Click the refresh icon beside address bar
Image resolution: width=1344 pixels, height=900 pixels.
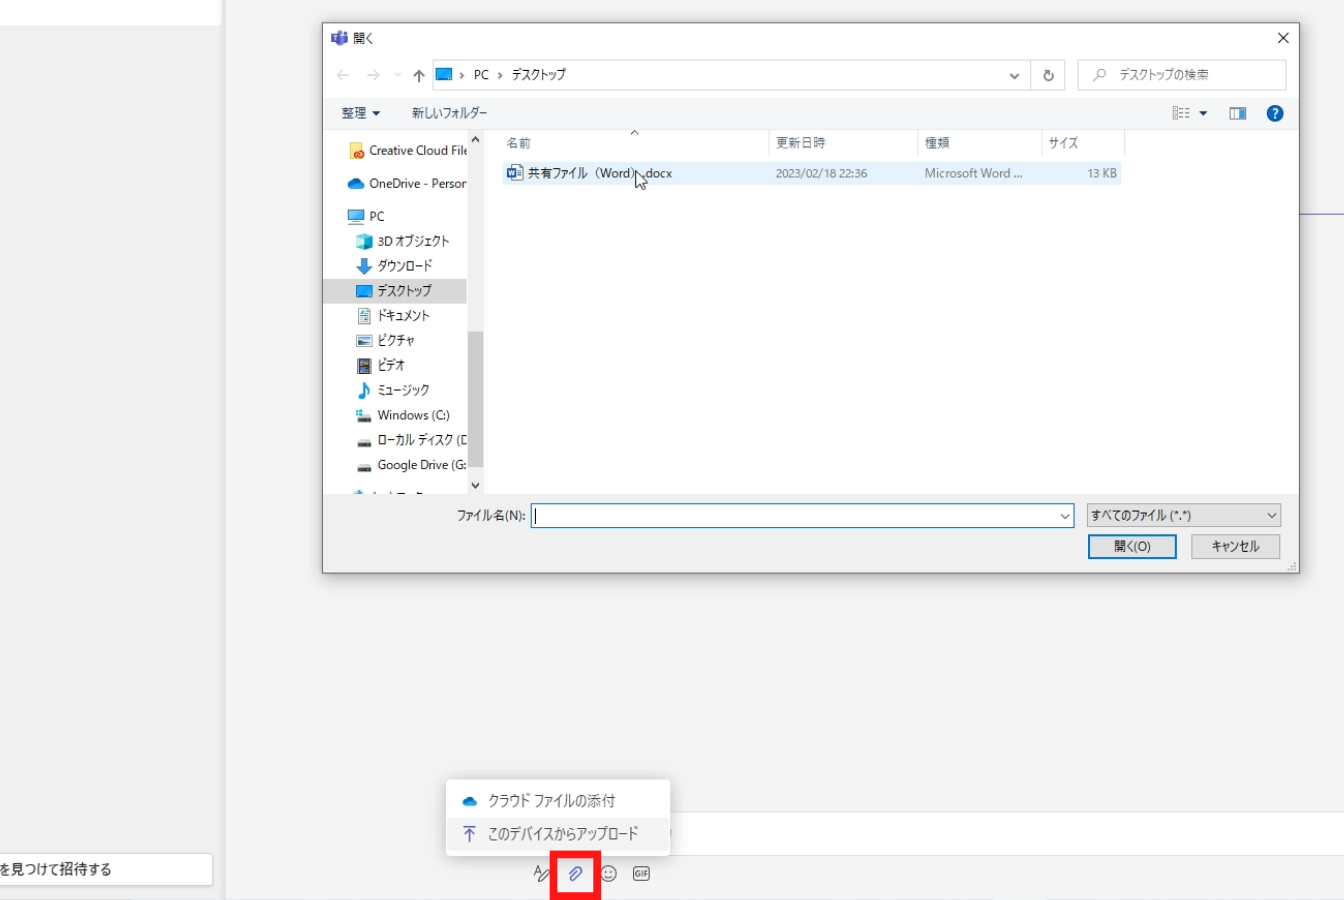point(1048,75)
